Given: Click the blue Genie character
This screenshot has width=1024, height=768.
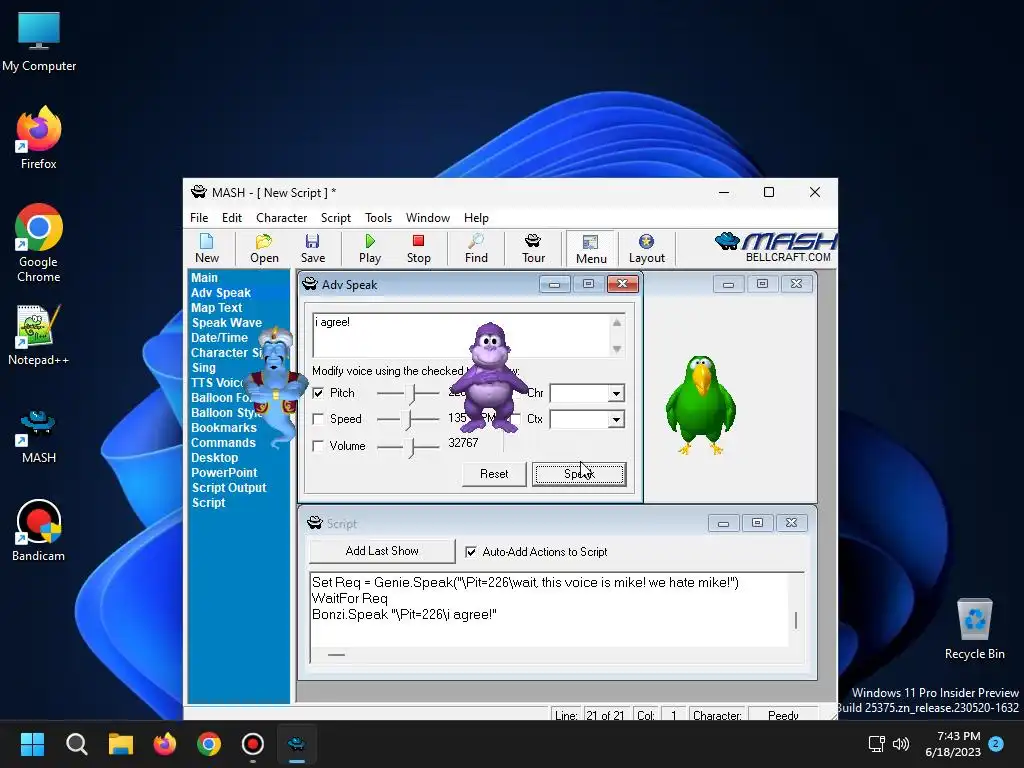Looking at the screenshot, I should pos(278,388).
